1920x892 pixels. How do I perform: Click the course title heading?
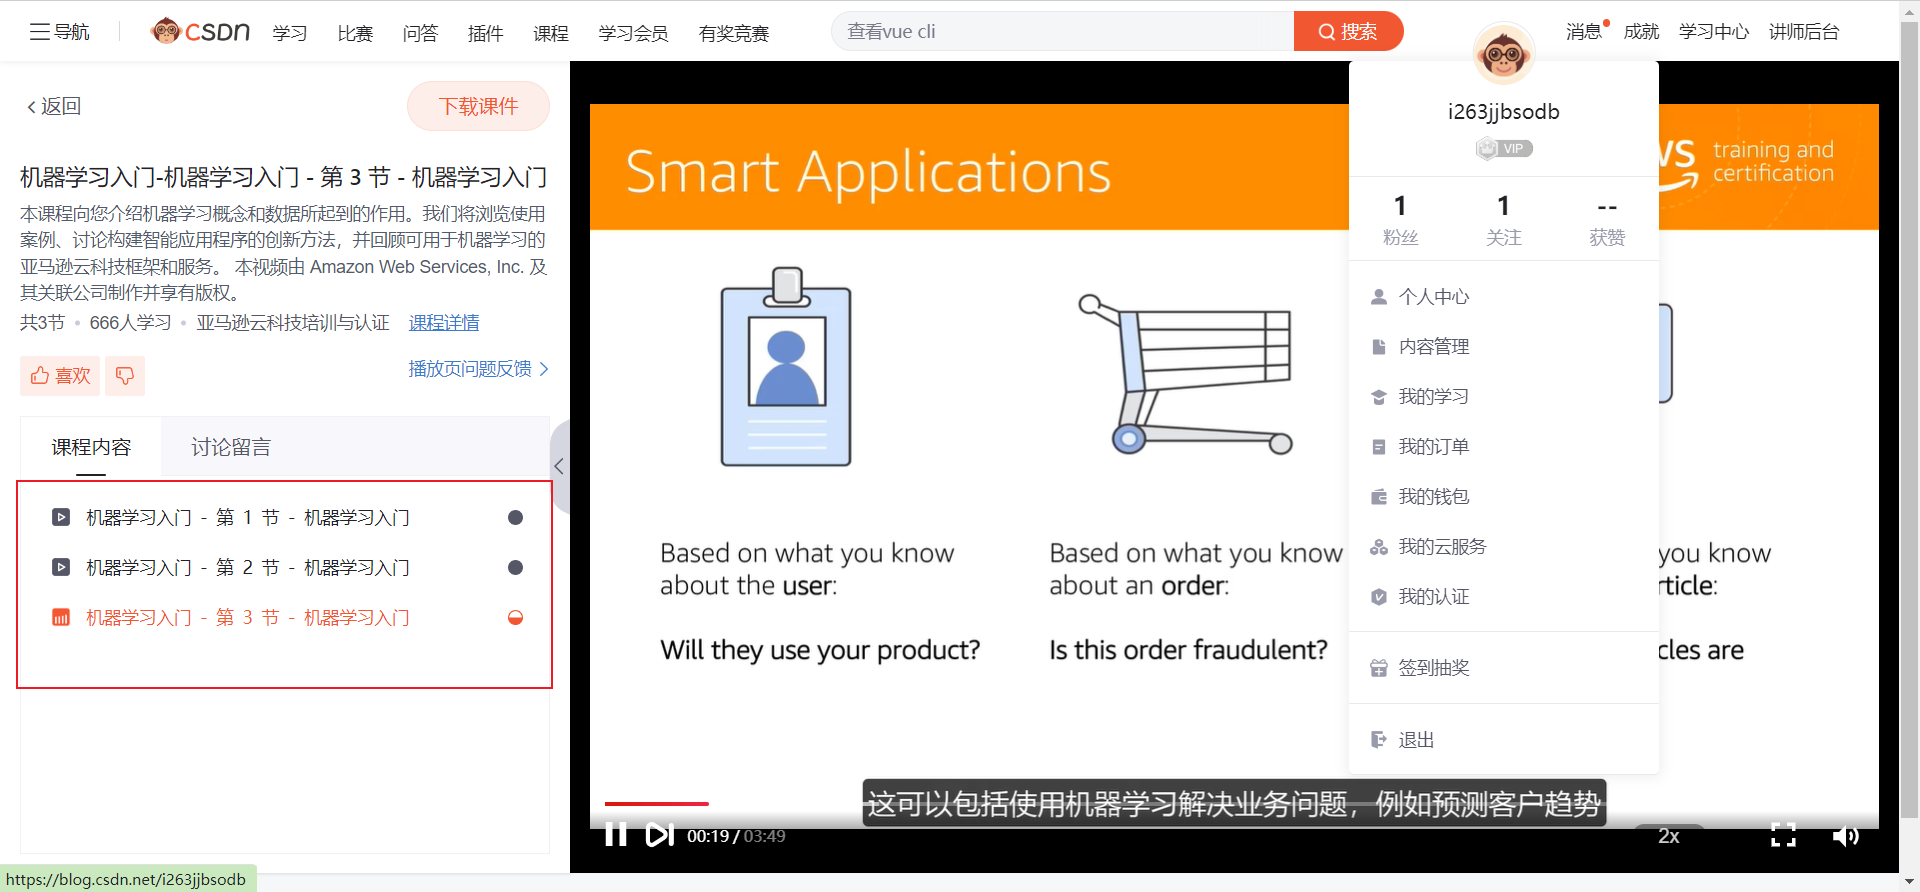point(284,177)
